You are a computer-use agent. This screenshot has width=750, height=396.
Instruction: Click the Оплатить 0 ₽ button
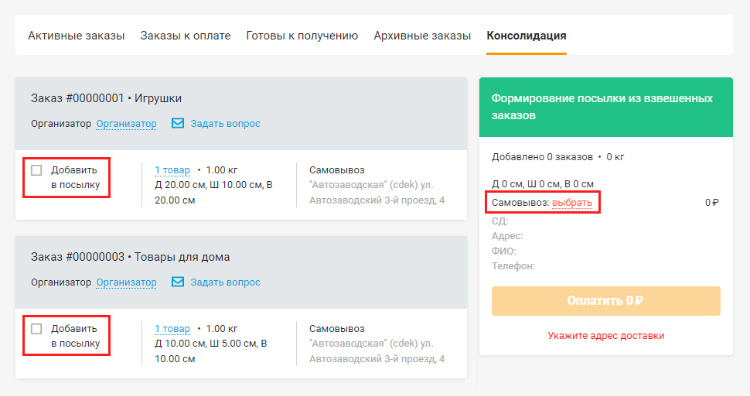606,301
